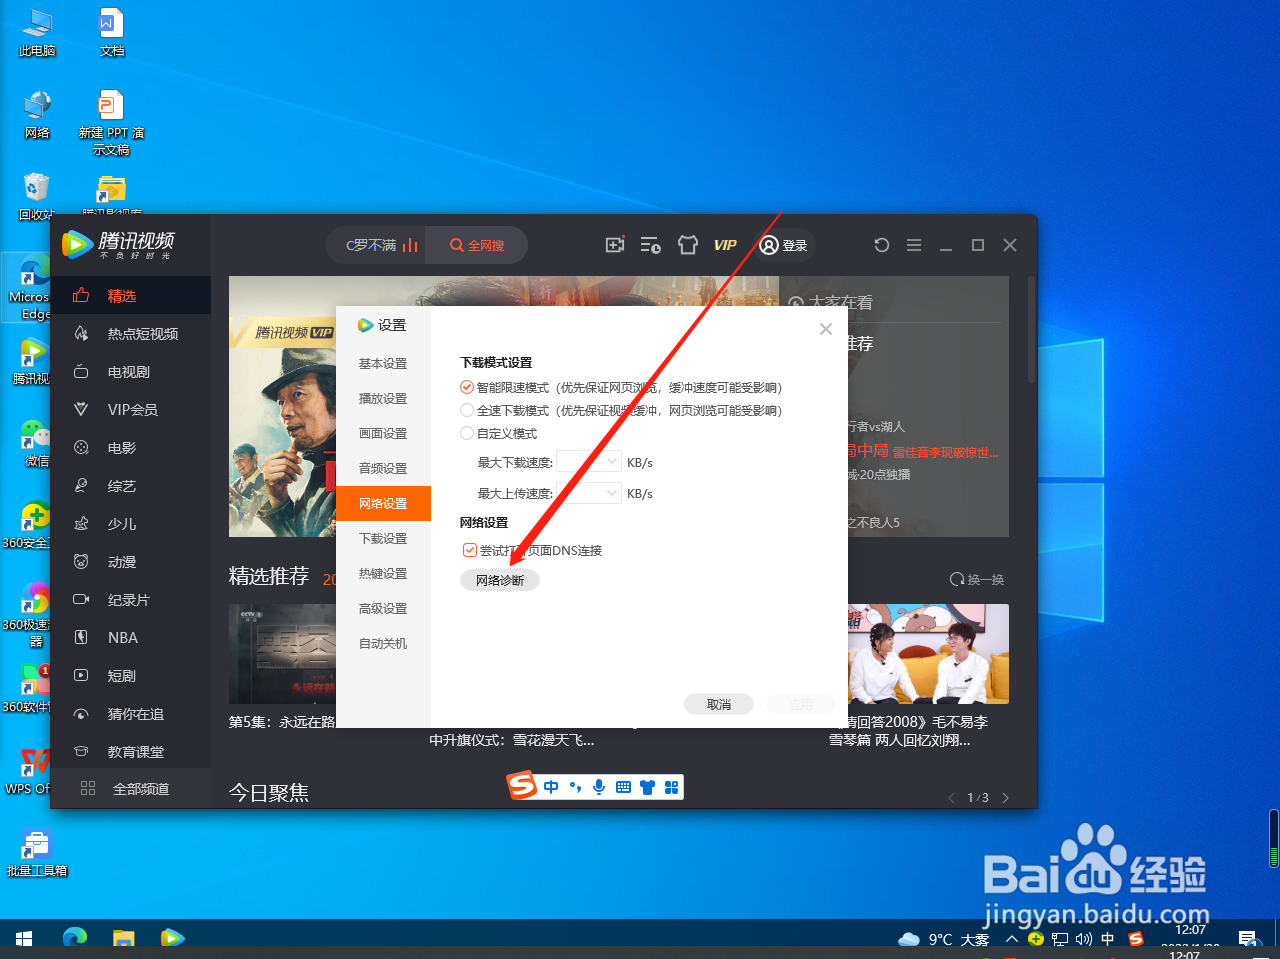Open 新建 PPT 演示文稿 desktop file

[111, 123]
